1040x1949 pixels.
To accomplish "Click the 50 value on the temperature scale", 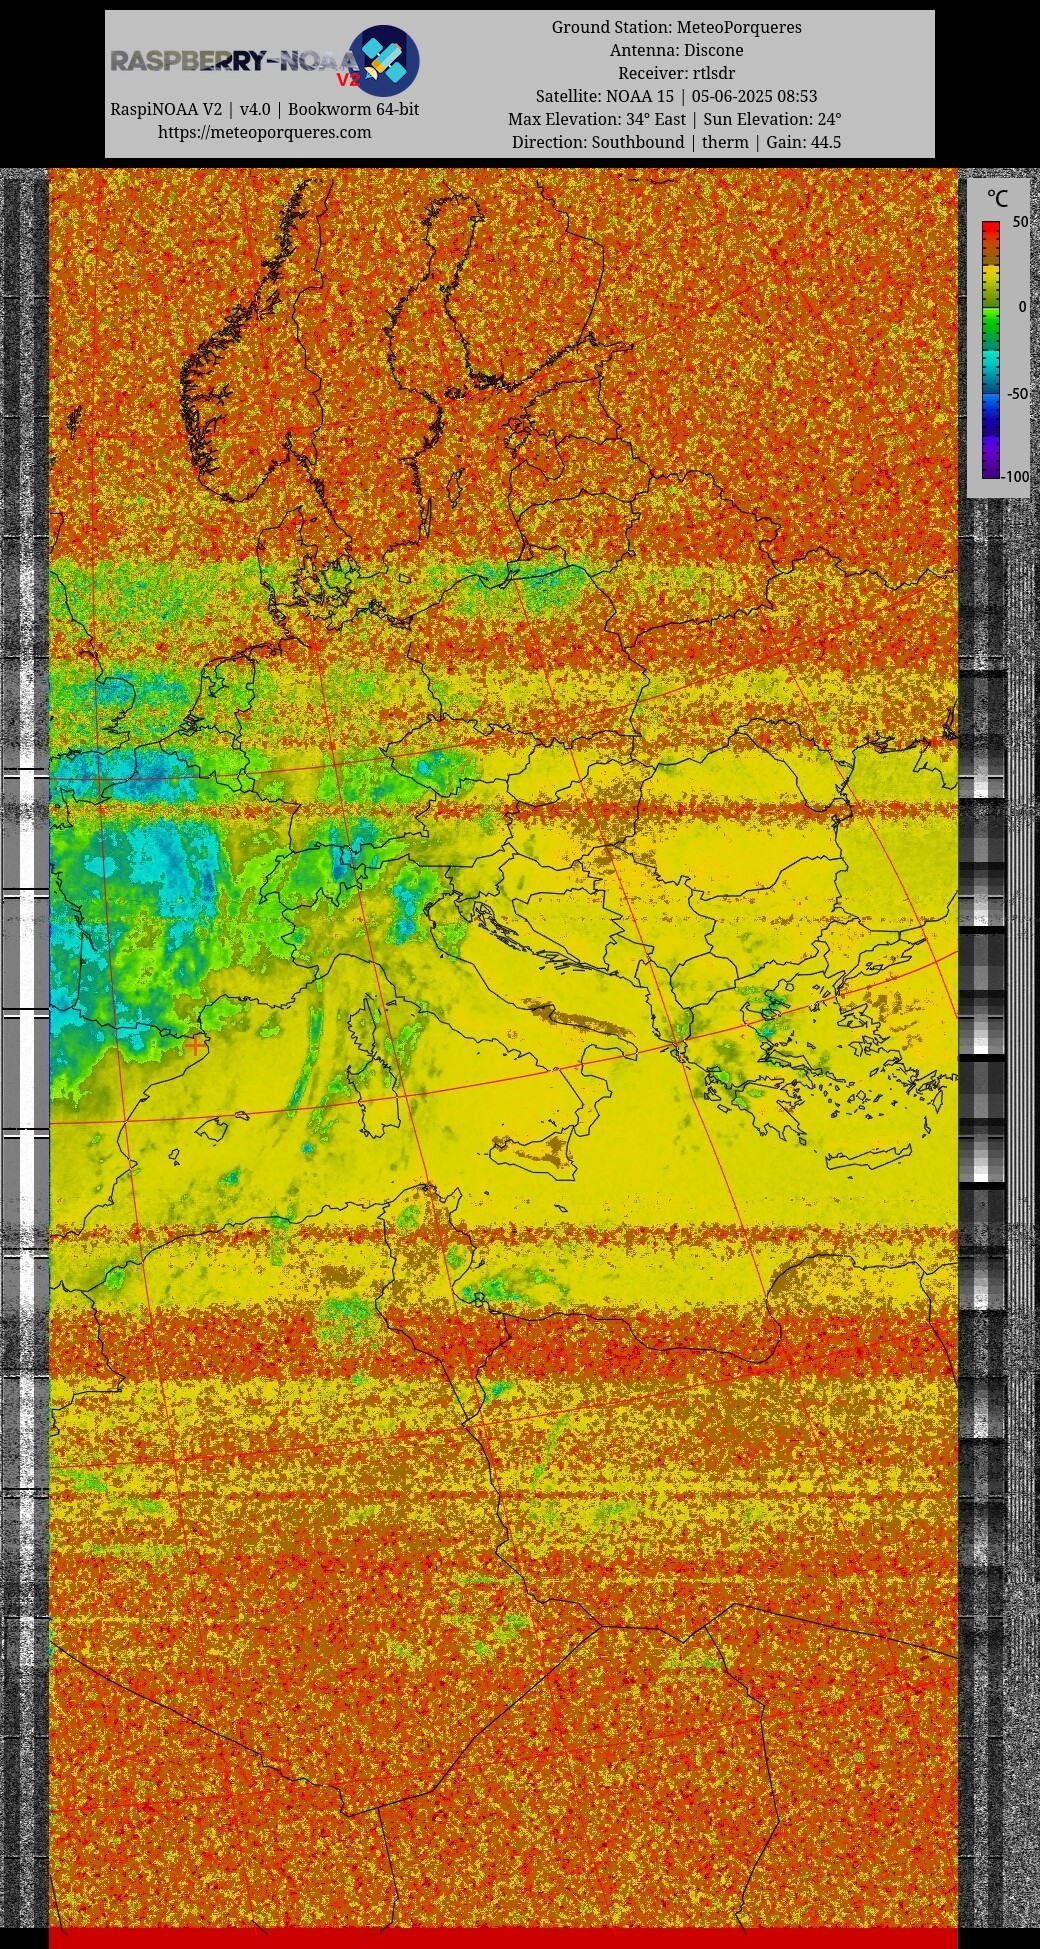I will click(x=1020, y=222).
